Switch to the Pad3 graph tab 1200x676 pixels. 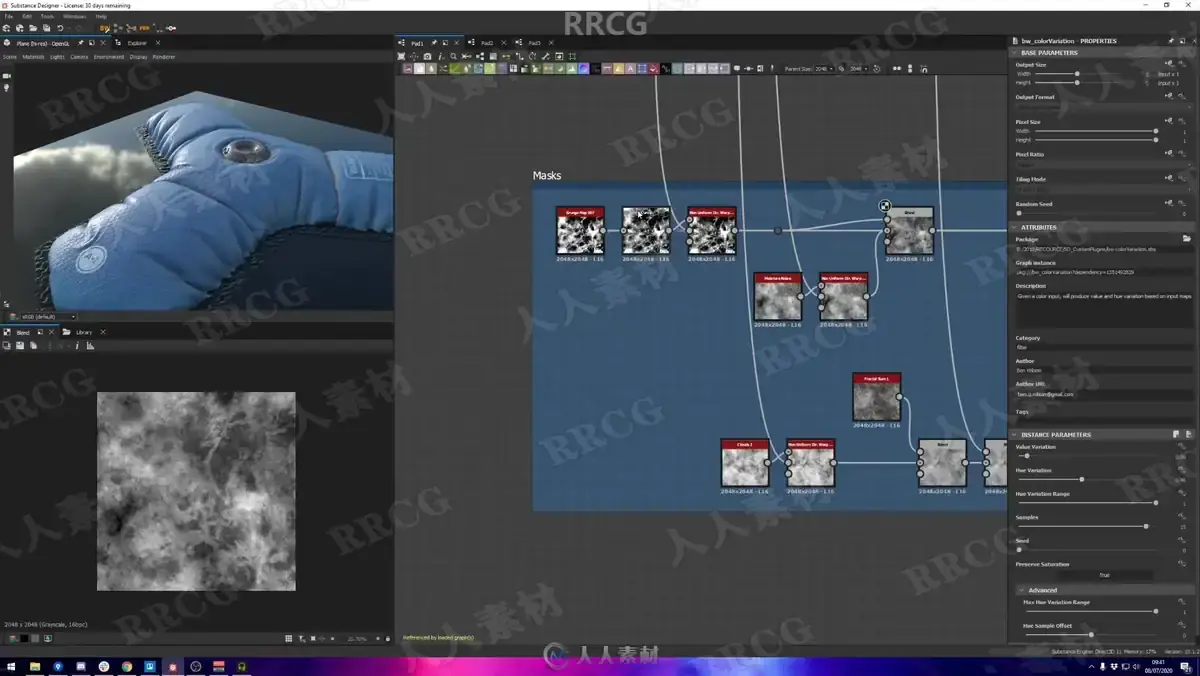pyautogui.click(x=534, y=43)
